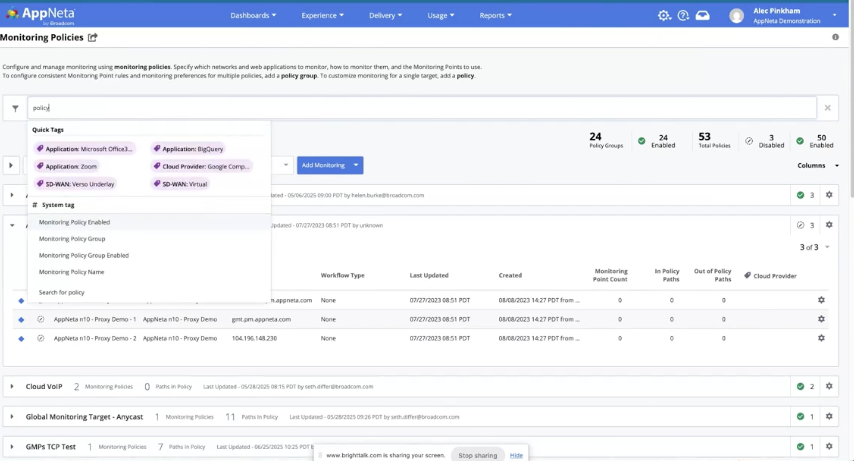Click 104.196.148.230 target cell
Screen dimensions: 854x461
(254, 338)
